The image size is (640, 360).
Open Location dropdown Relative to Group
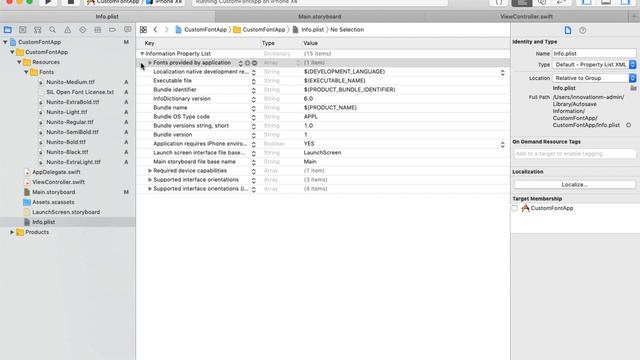pos(594,78)
